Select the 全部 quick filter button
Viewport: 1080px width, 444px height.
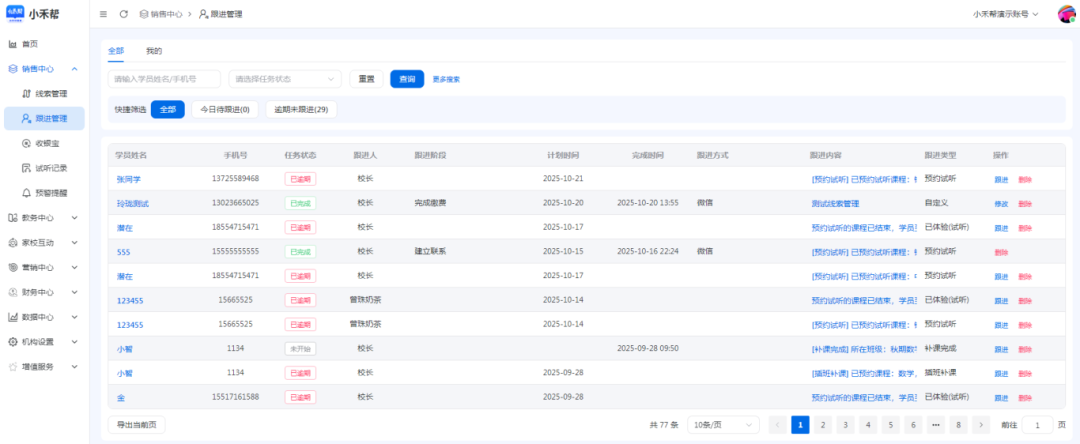(x=167, y=109)
